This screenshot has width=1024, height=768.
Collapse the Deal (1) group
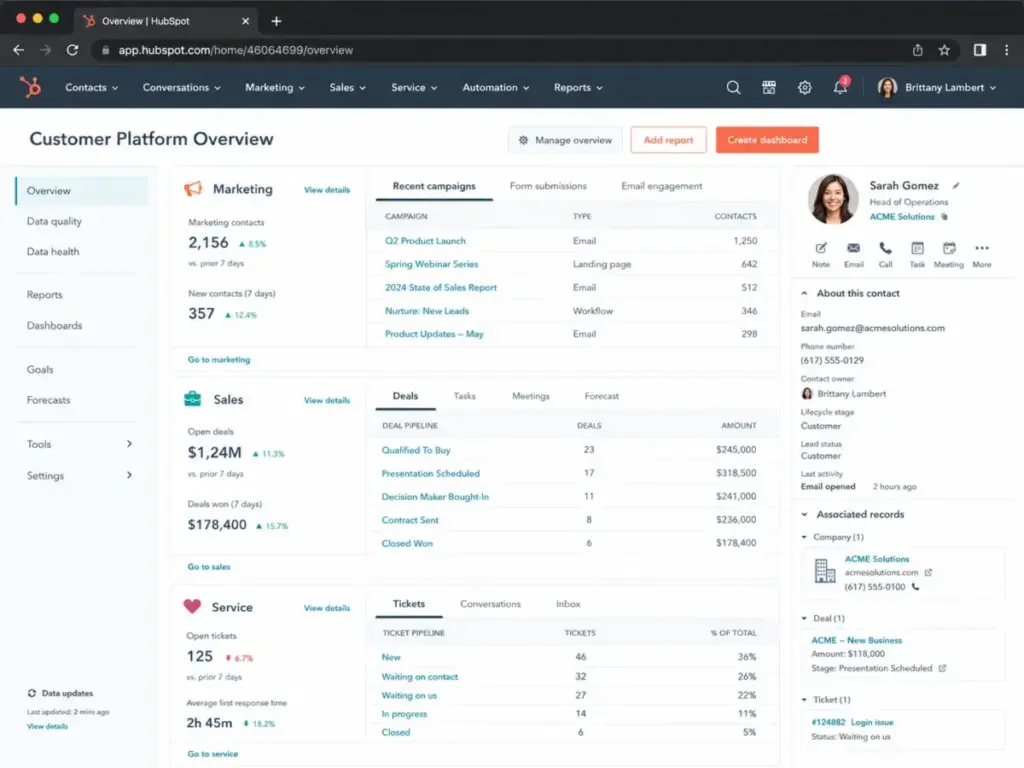pyautogui.click(x=804, y=618)
